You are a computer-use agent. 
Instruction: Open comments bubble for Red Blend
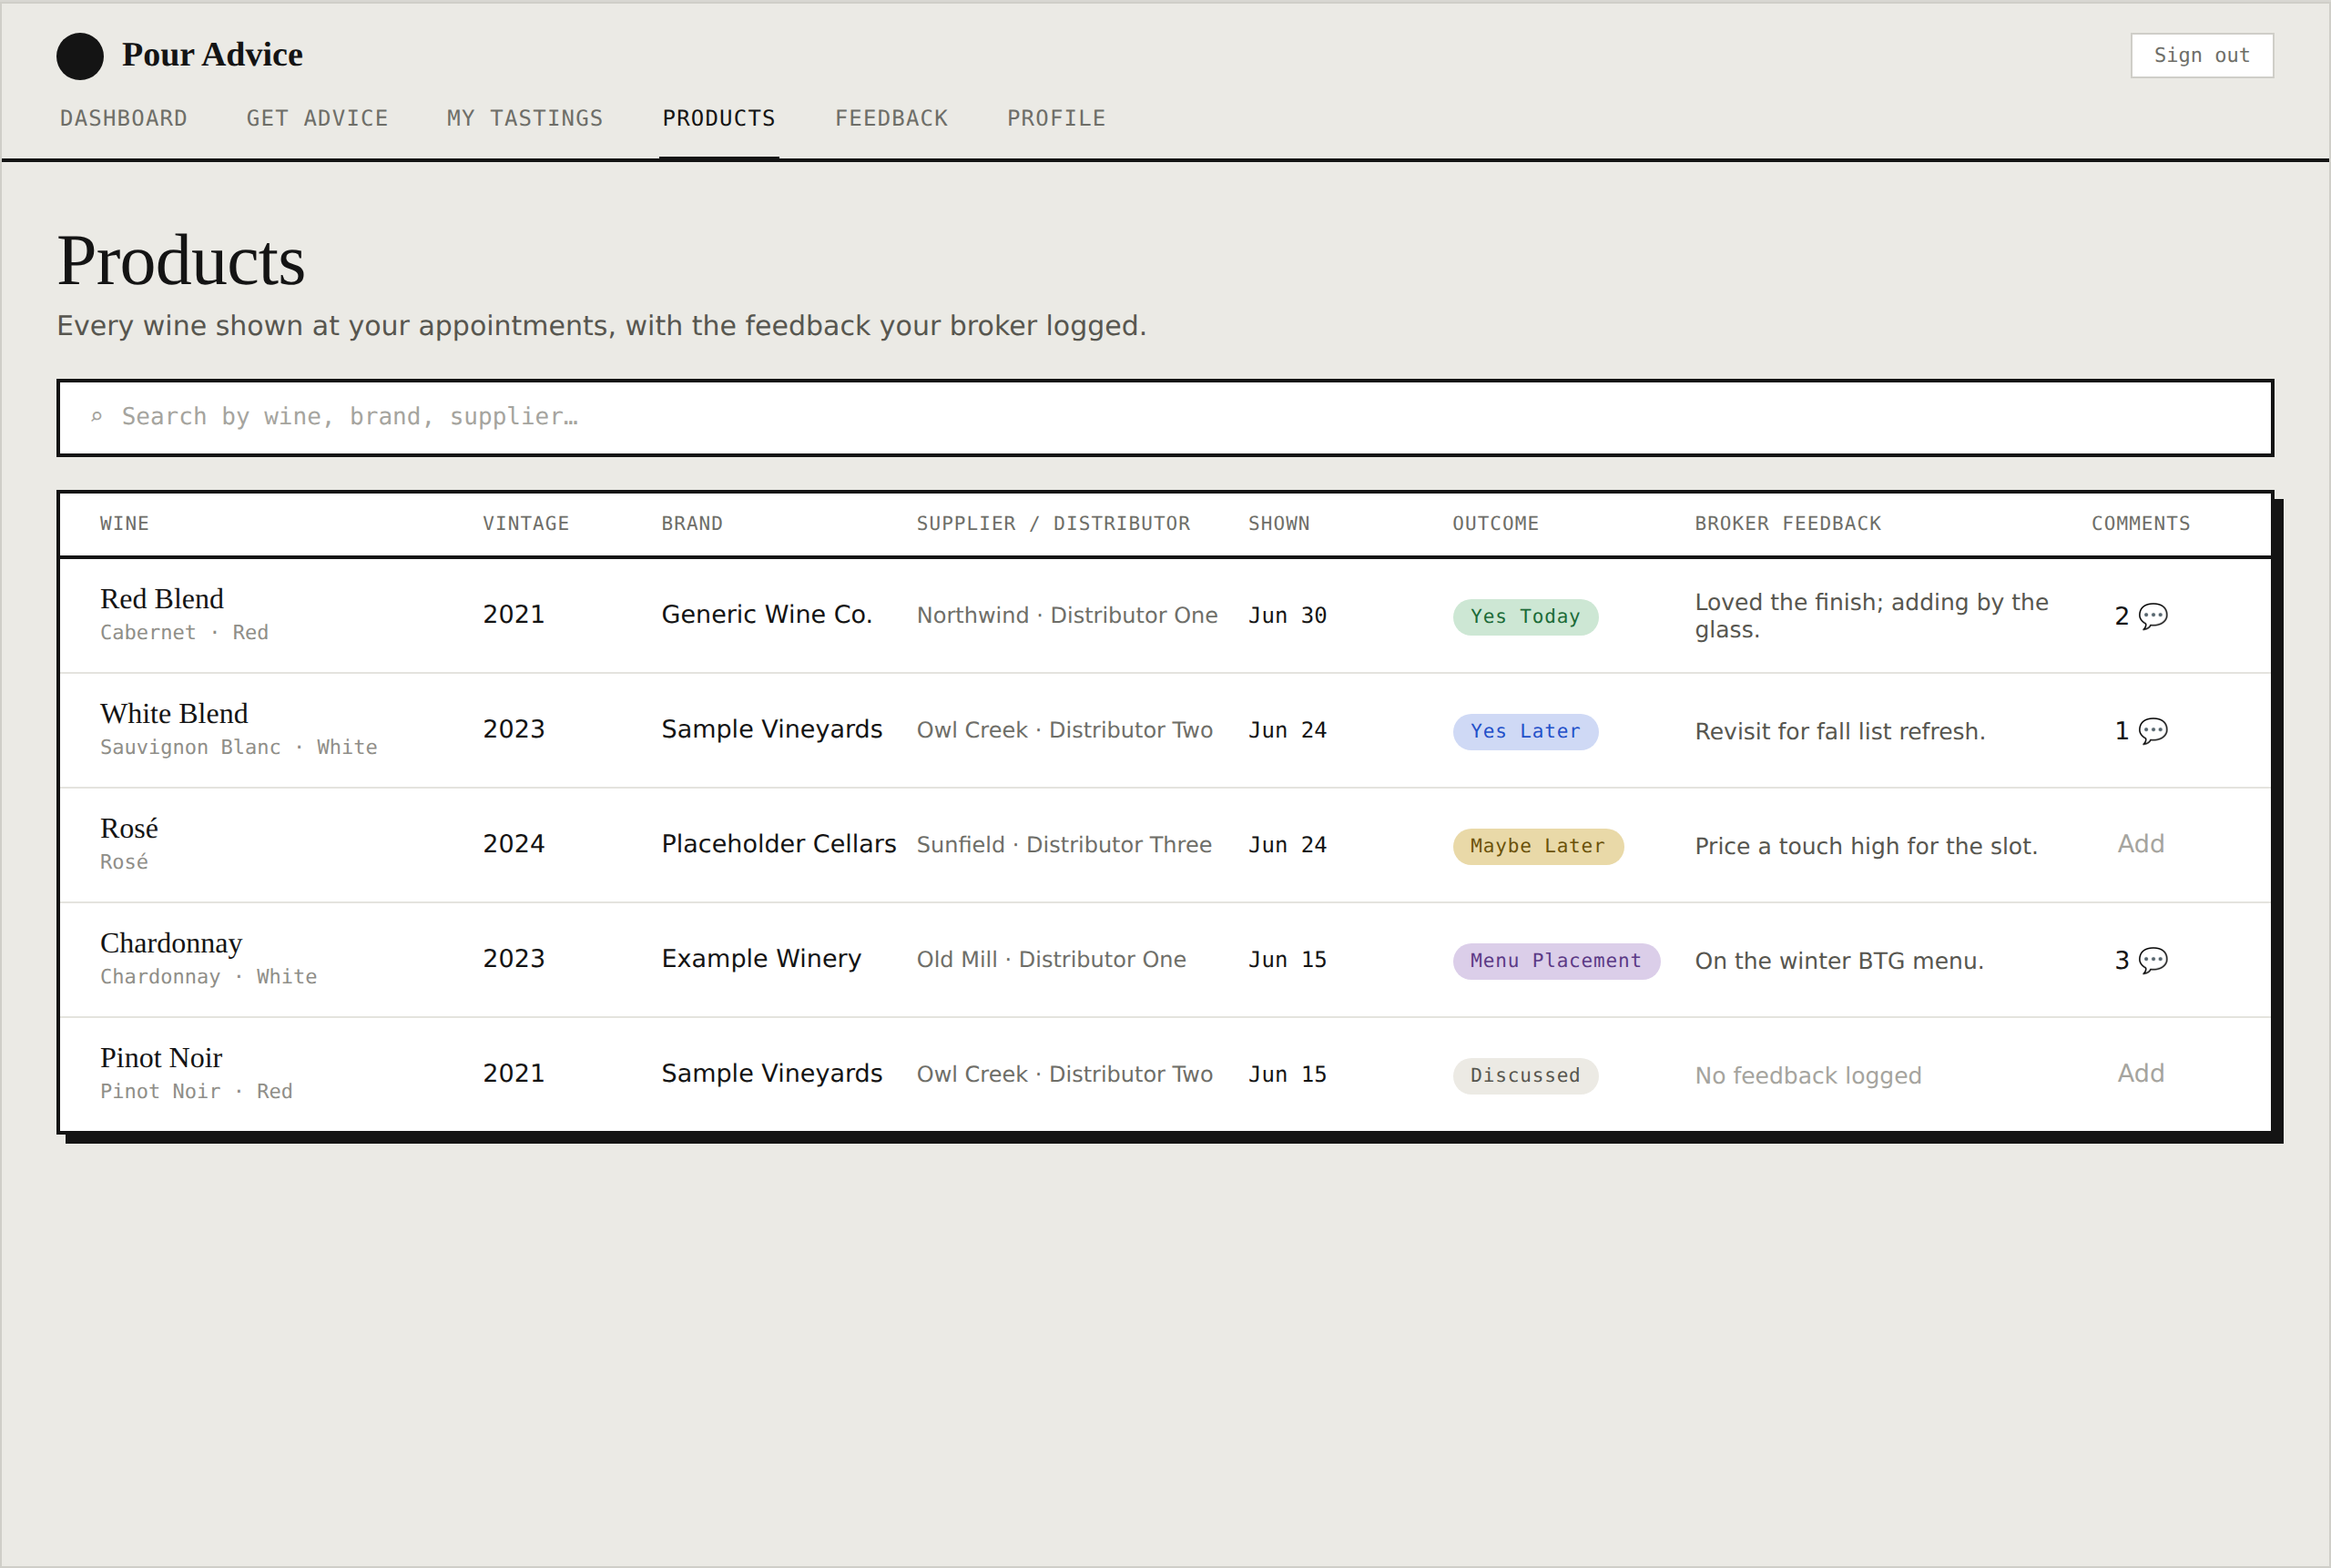tap(2140, 616)
